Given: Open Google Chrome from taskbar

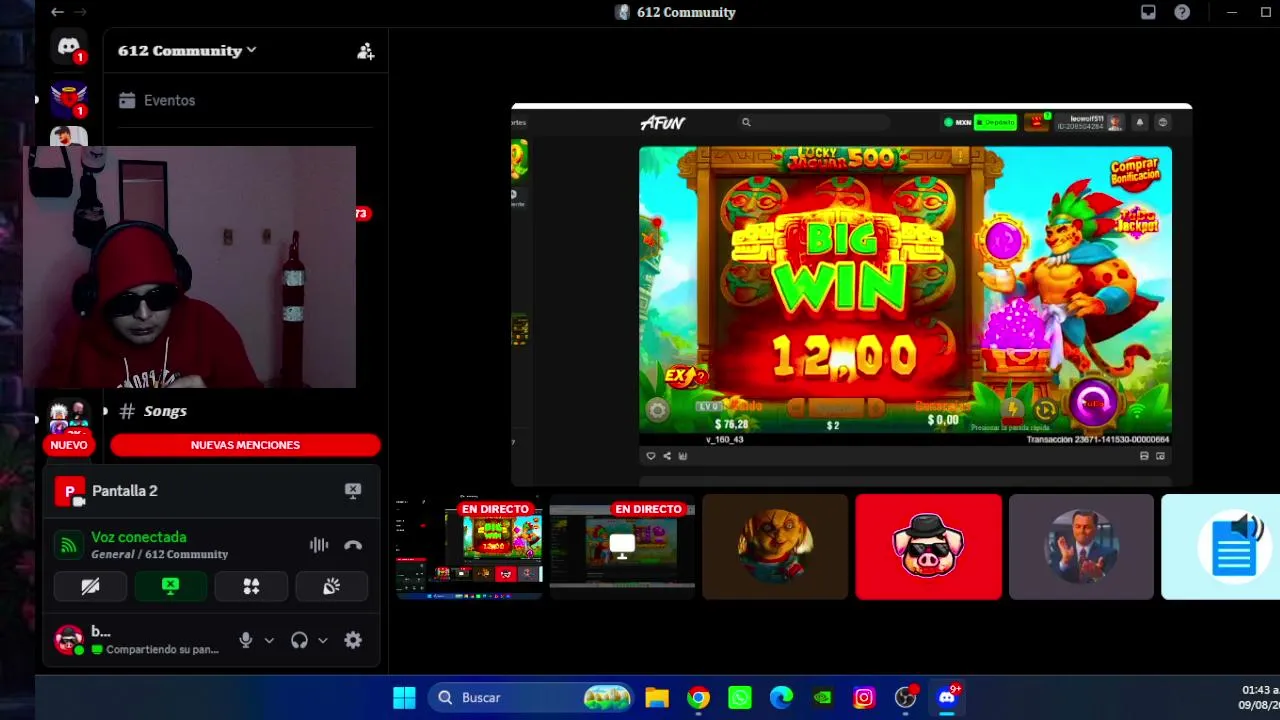Looking at the screenshot, I should (698, 697).
